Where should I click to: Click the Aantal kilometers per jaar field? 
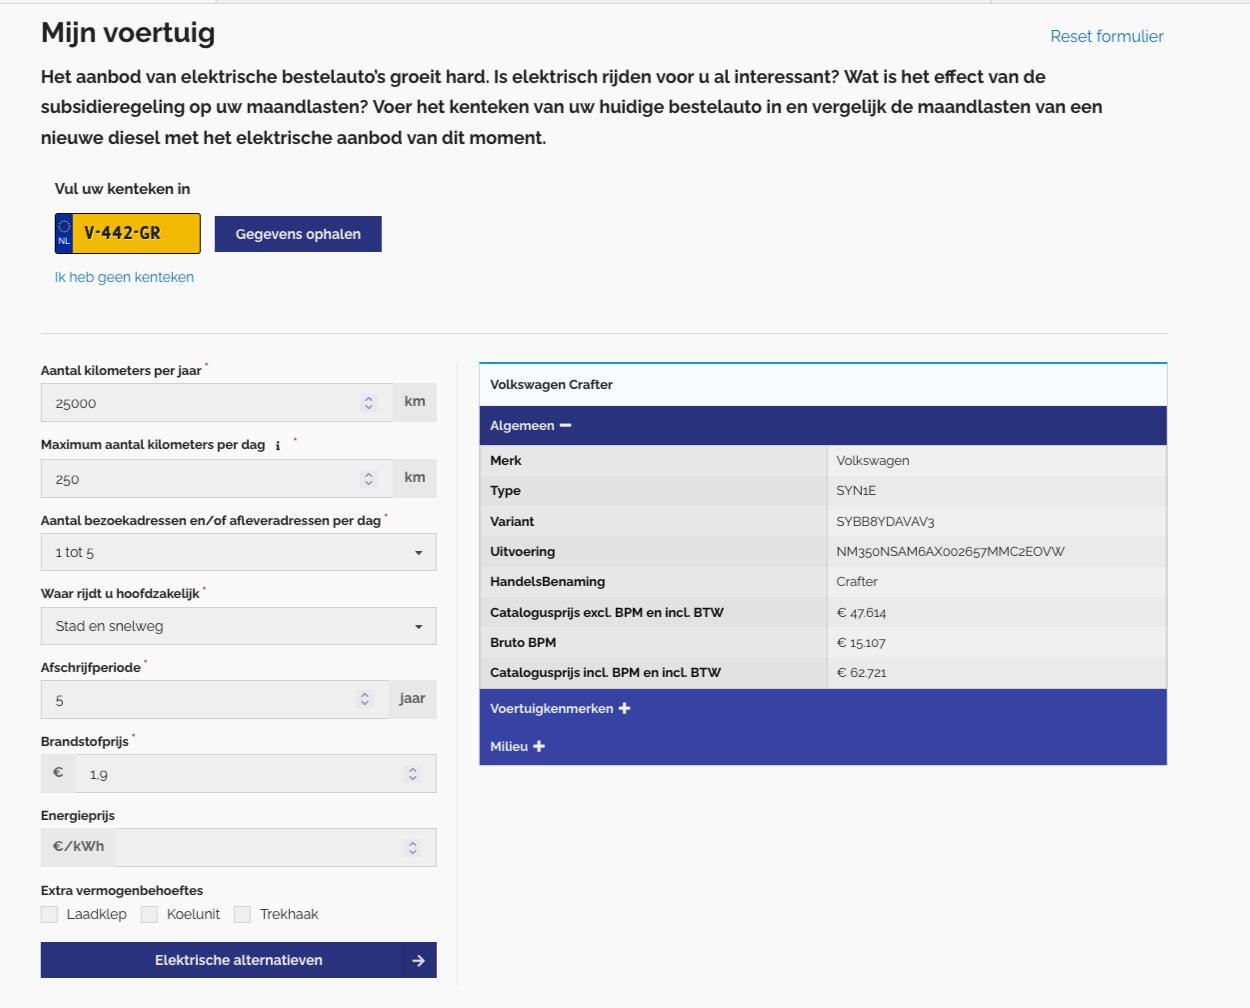pyautogui.click(x=217, y=403)
